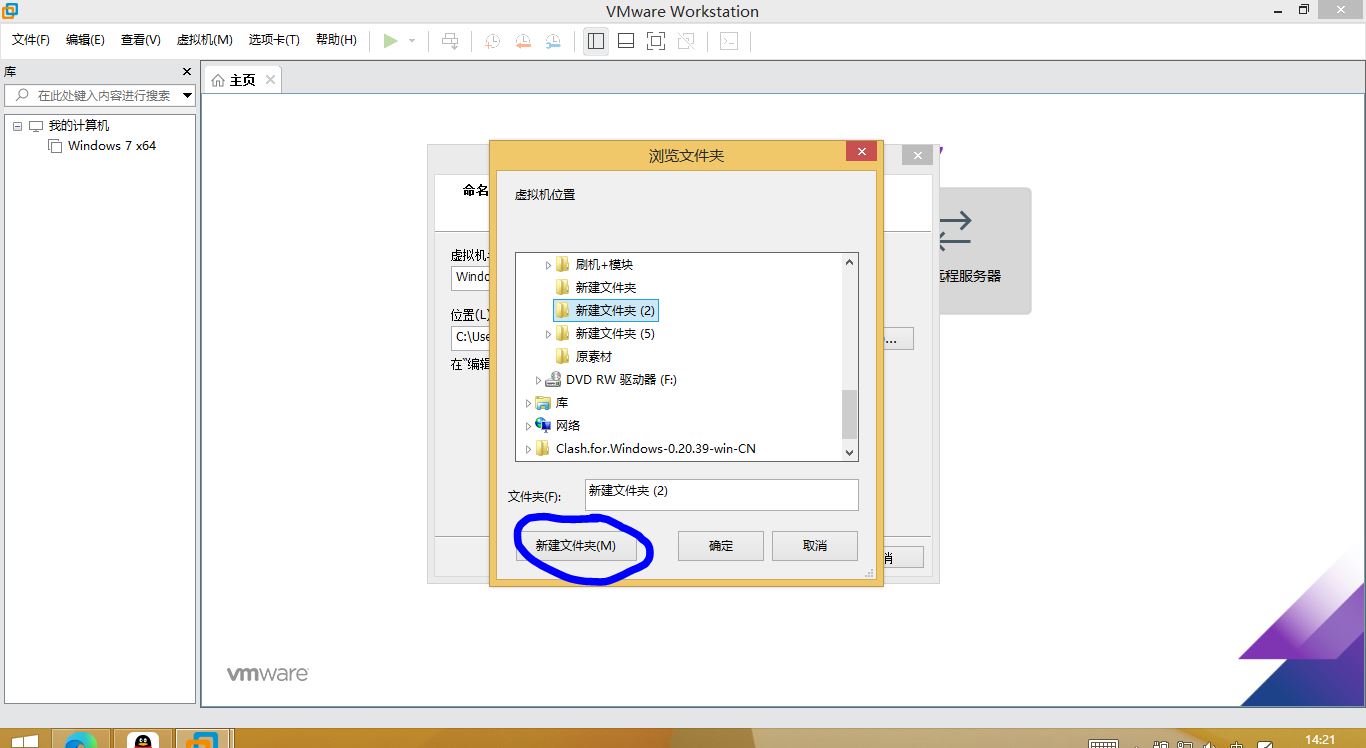Toggle the library sidebar visibility icon
The width and height of the screenshot is (1366, 748).
pyautogui.click(x=596, y=41)
